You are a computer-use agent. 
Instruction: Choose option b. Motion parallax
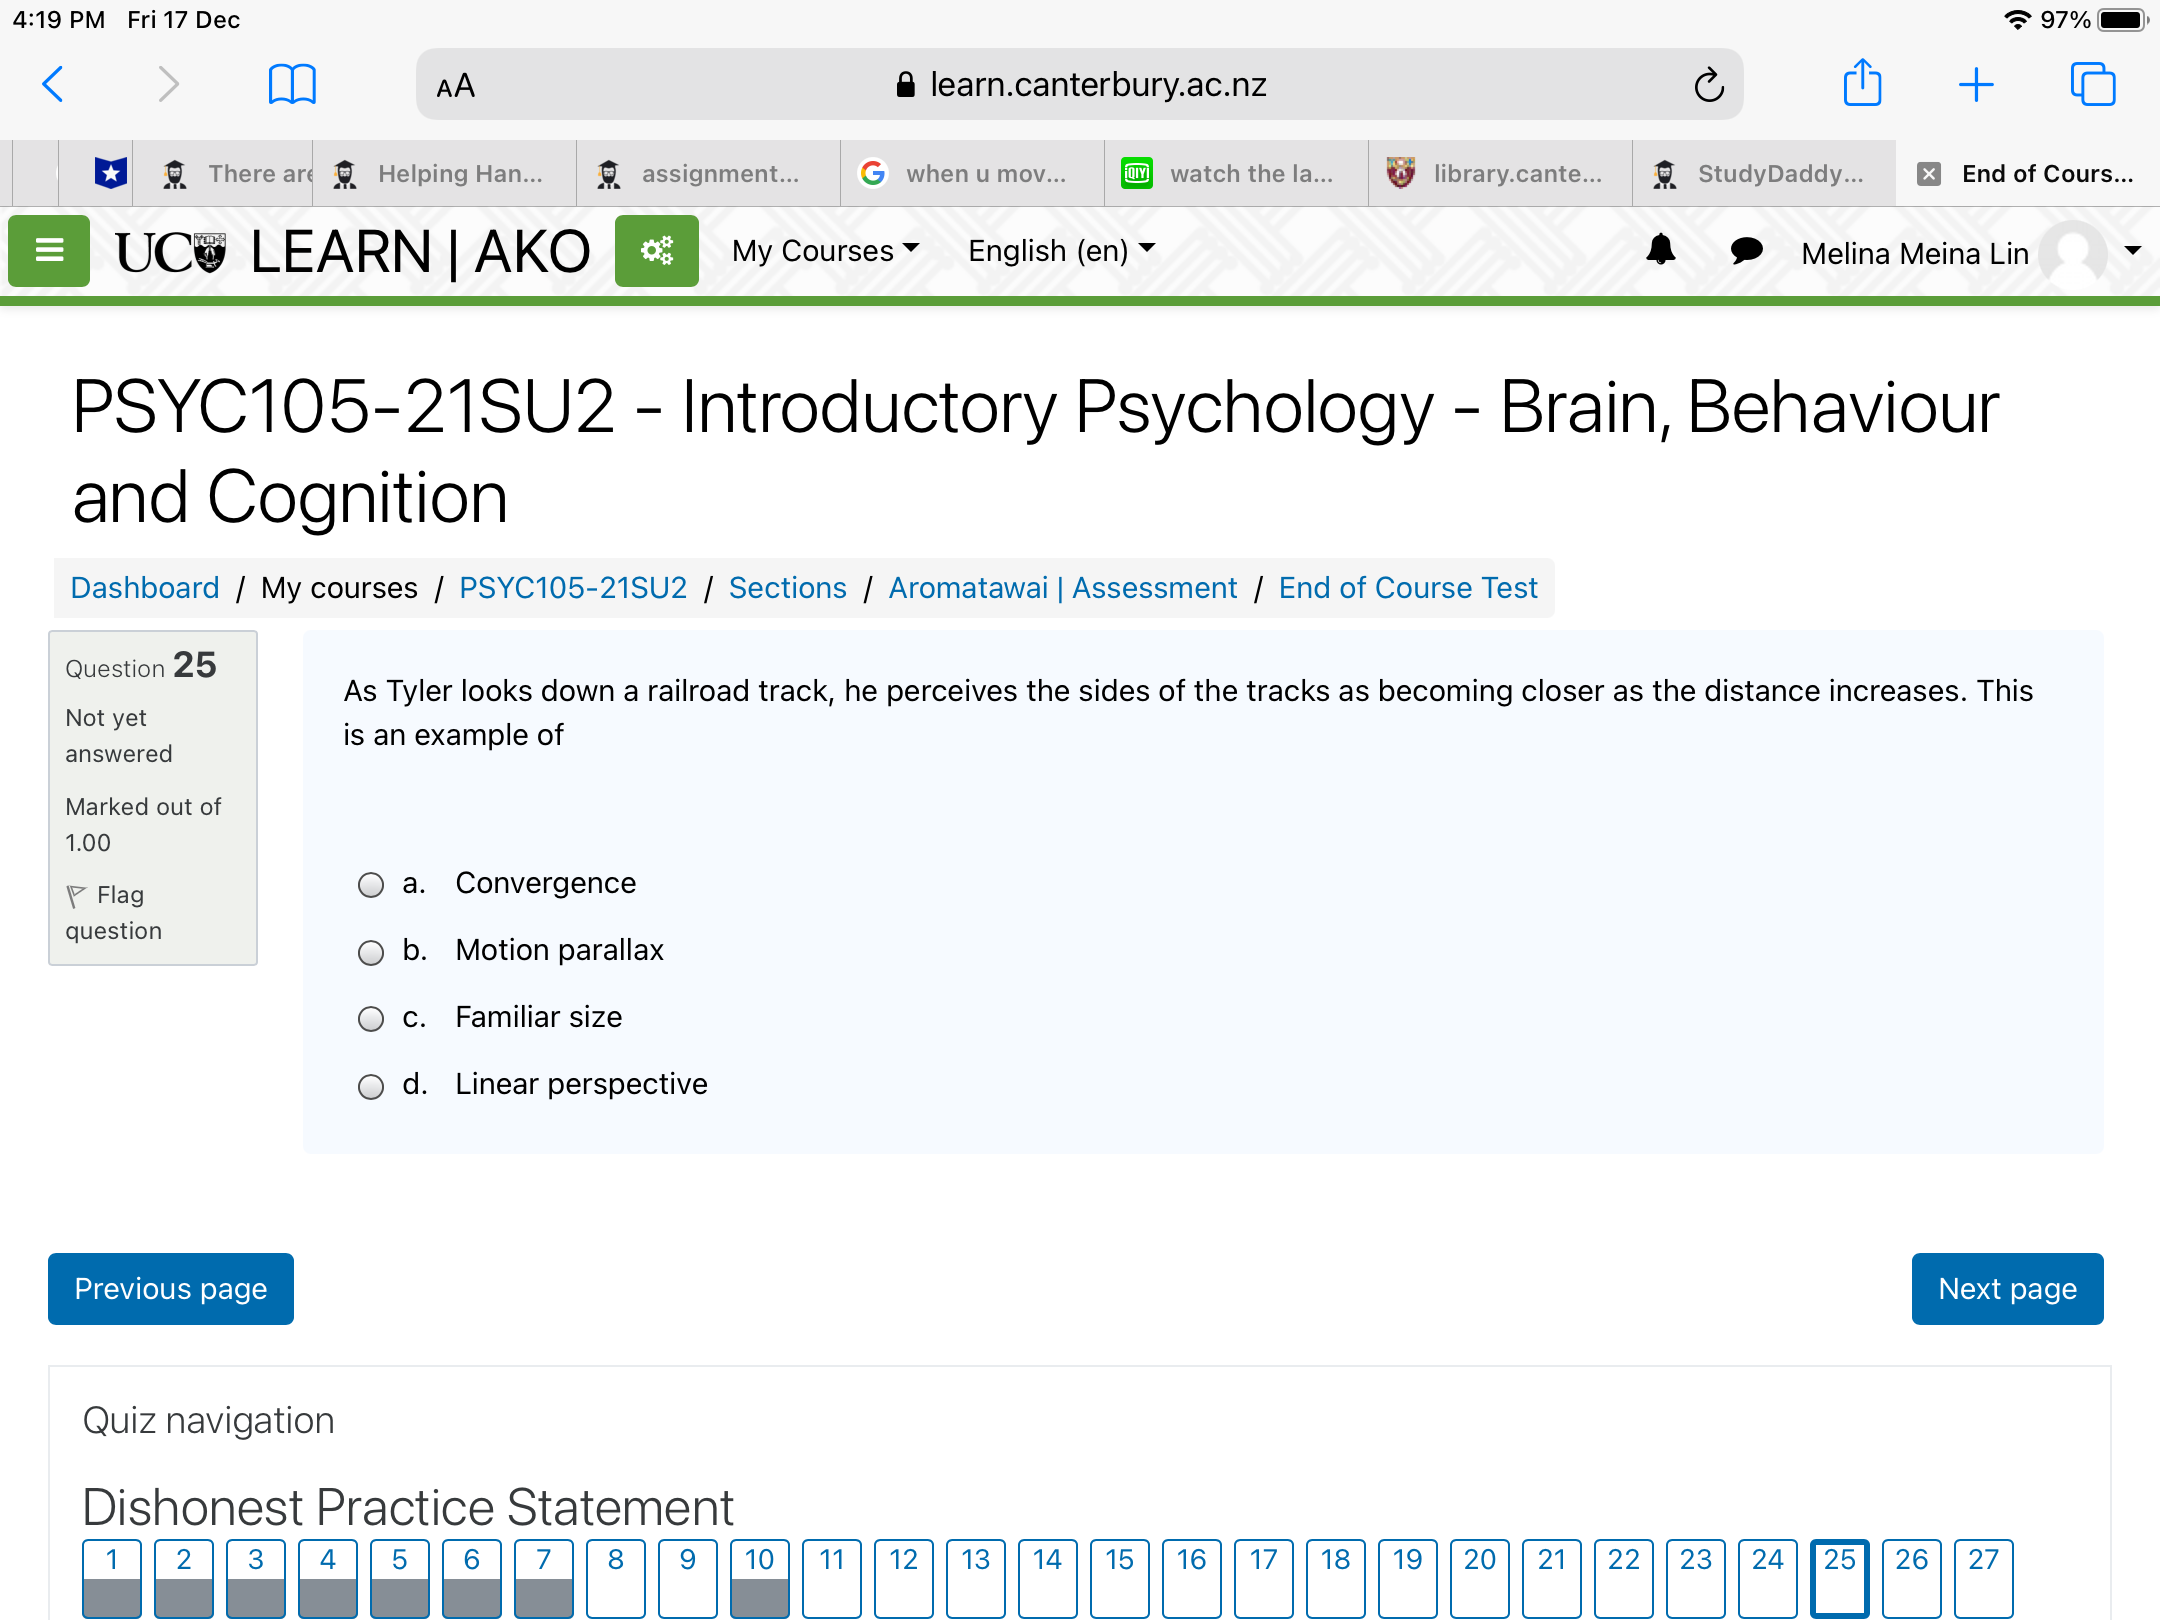[x=371, y=952]
